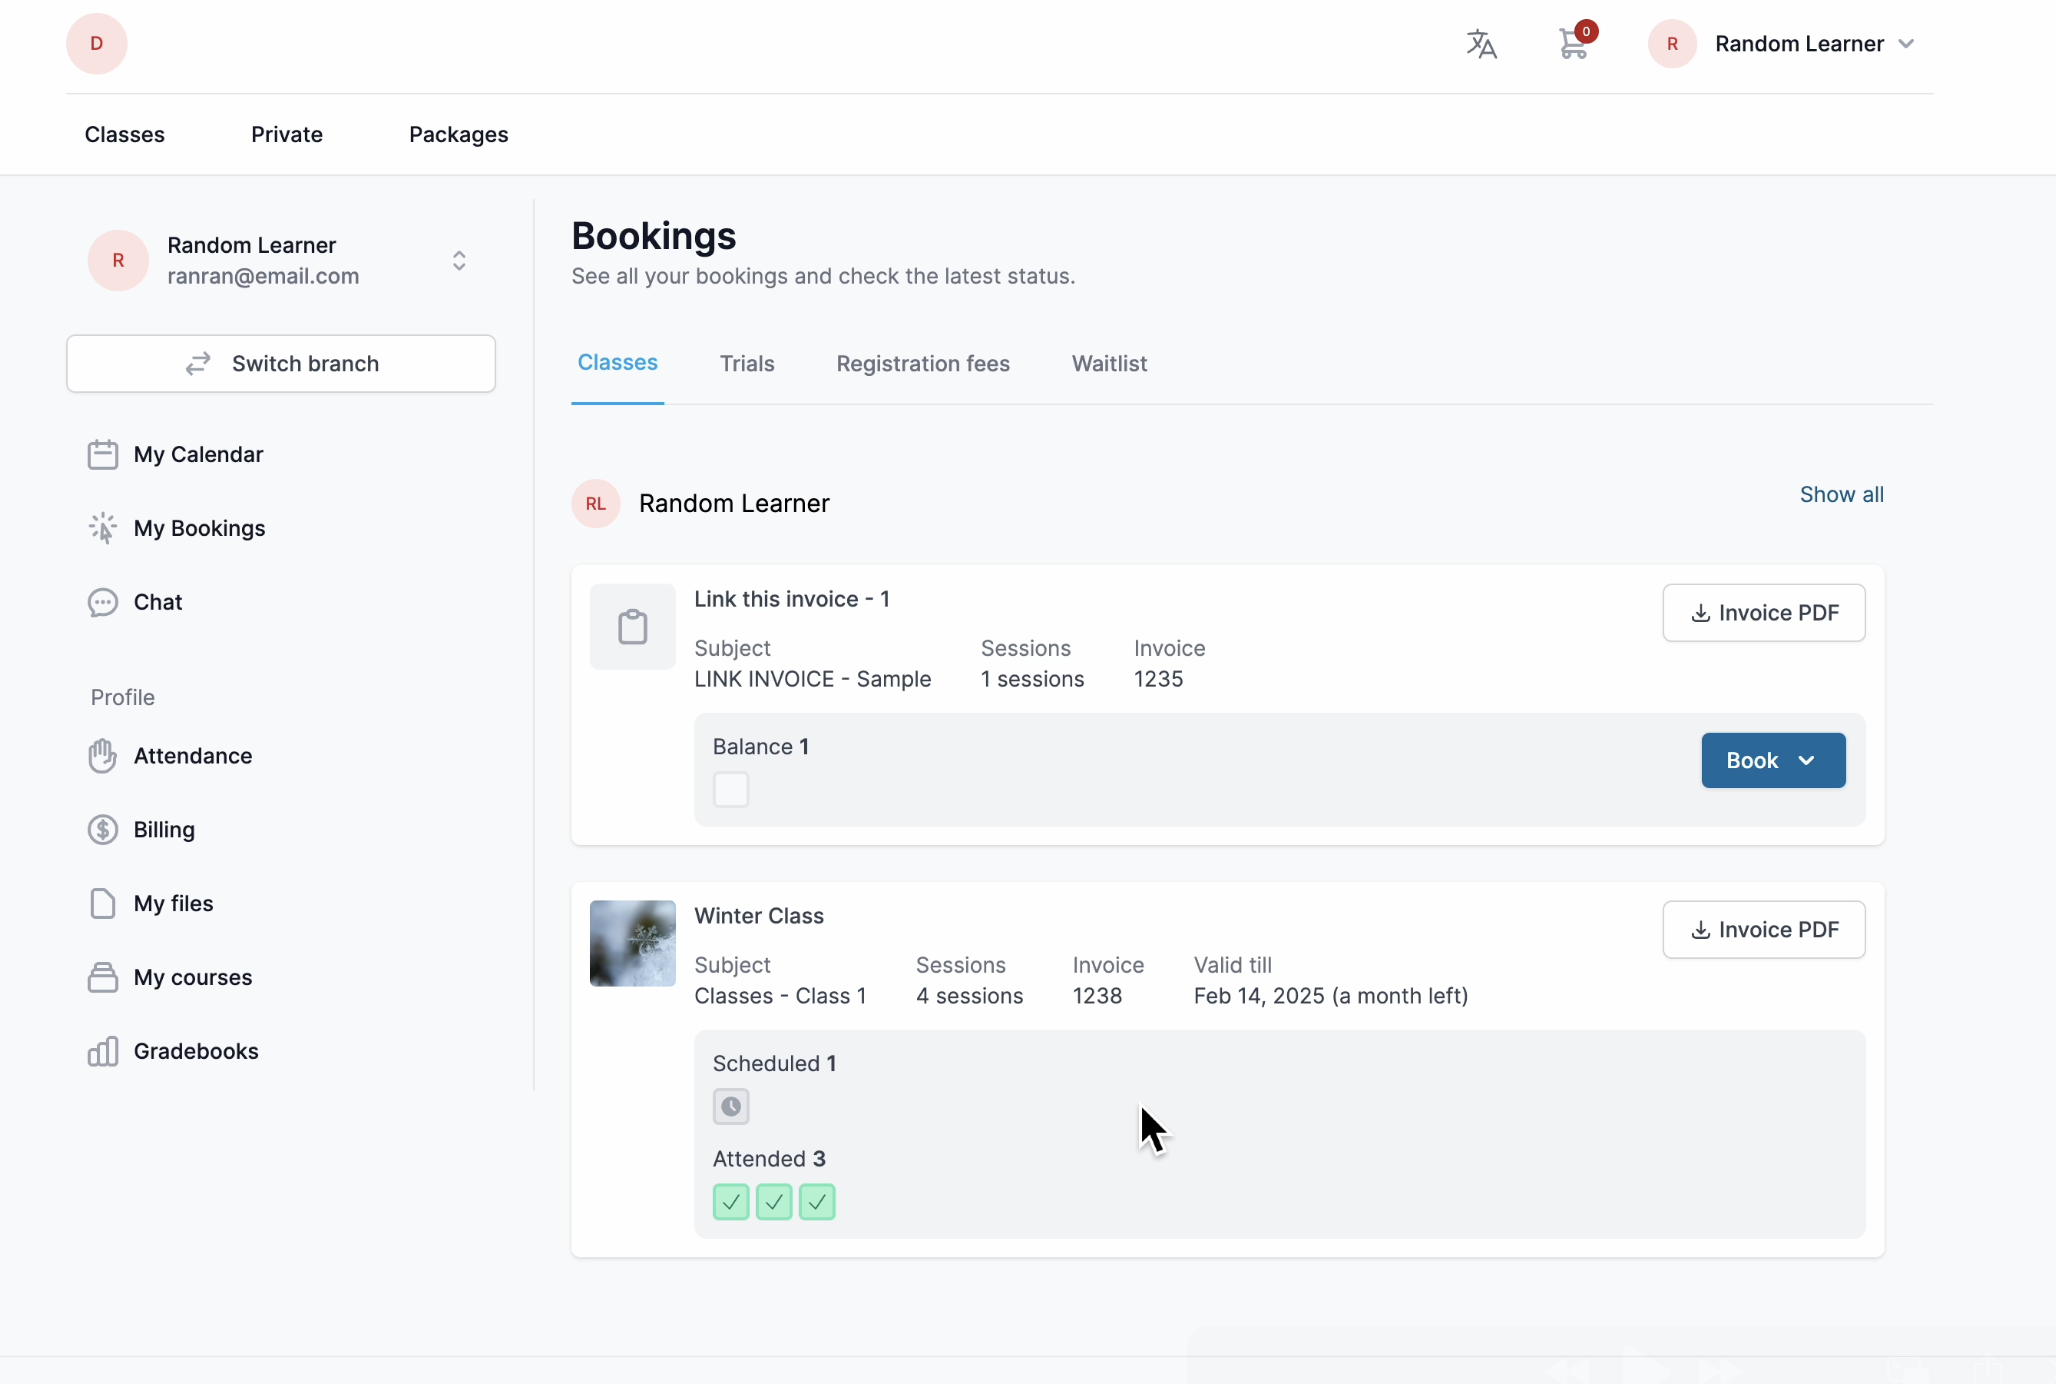This screenshot has width=2056, height=1384.
Task: Go to My Bookings in the sidebar
Action: click(199, 529)
